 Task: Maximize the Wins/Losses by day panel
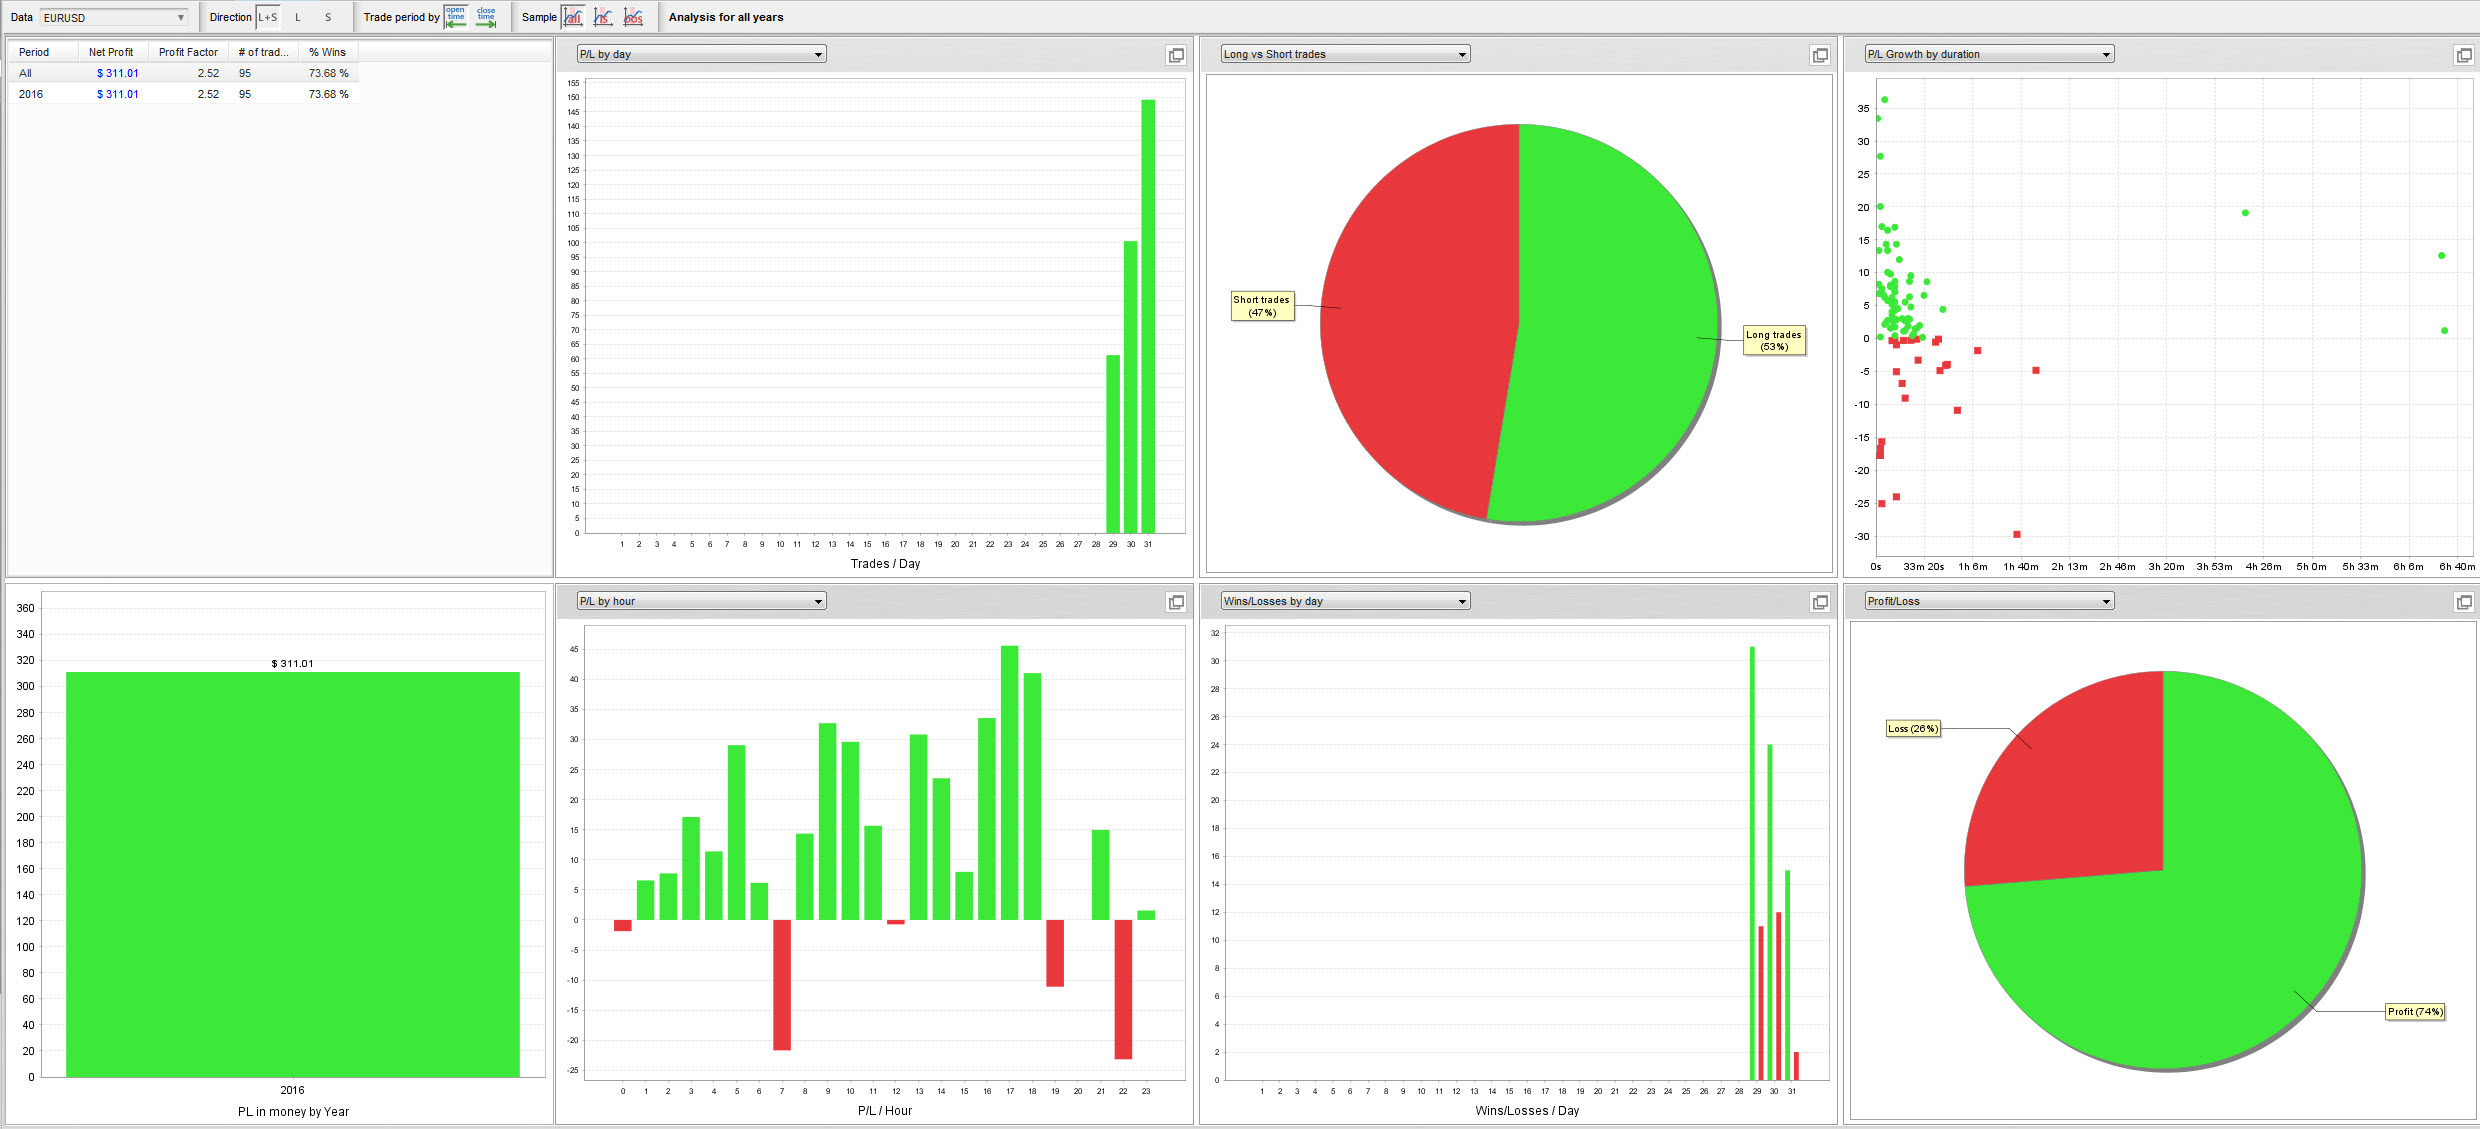point(1820,602)
